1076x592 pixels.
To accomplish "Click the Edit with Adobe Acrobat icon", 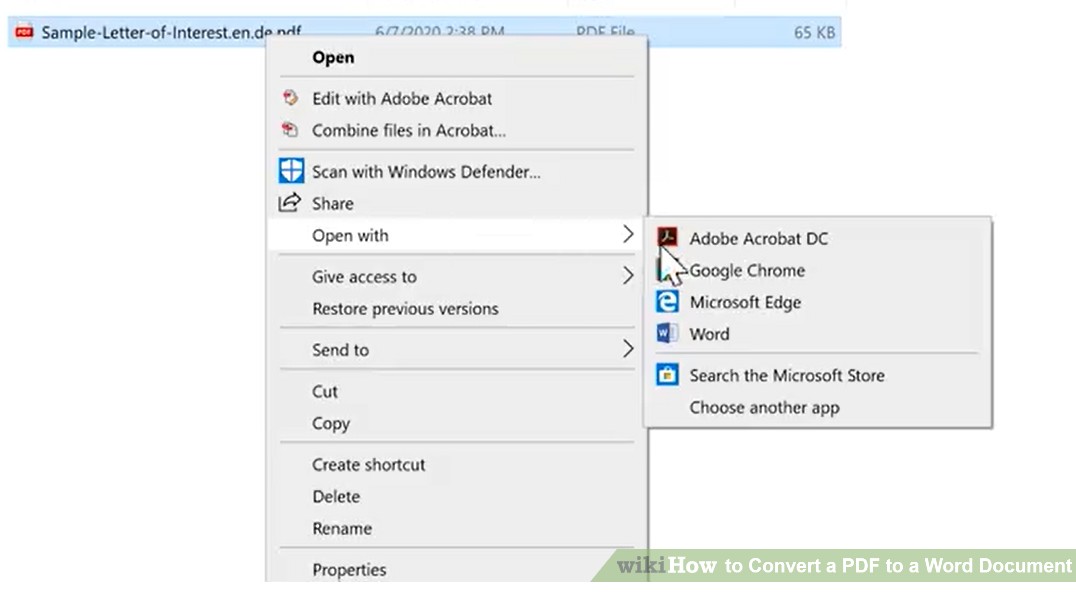I will pos(290,98).
